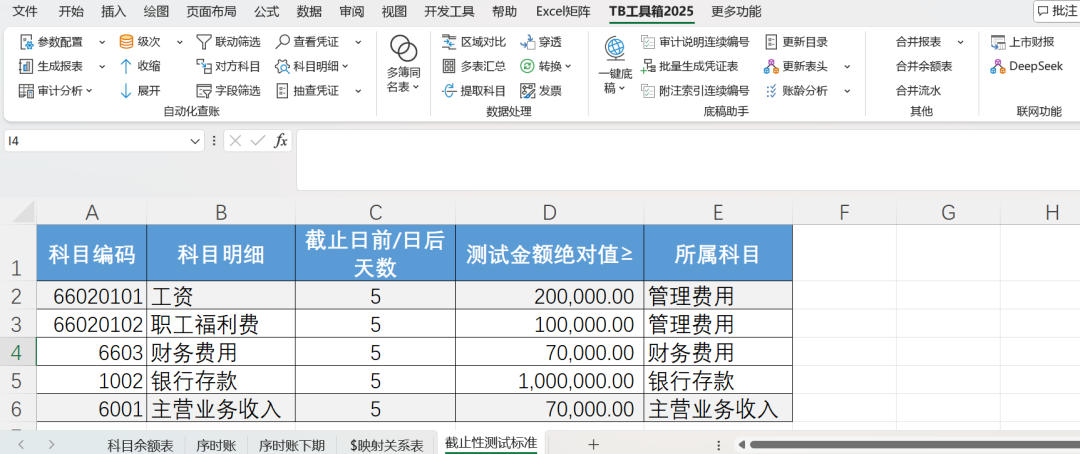
Task: Open the 更多功能 tab
Action: click(736, 11)
